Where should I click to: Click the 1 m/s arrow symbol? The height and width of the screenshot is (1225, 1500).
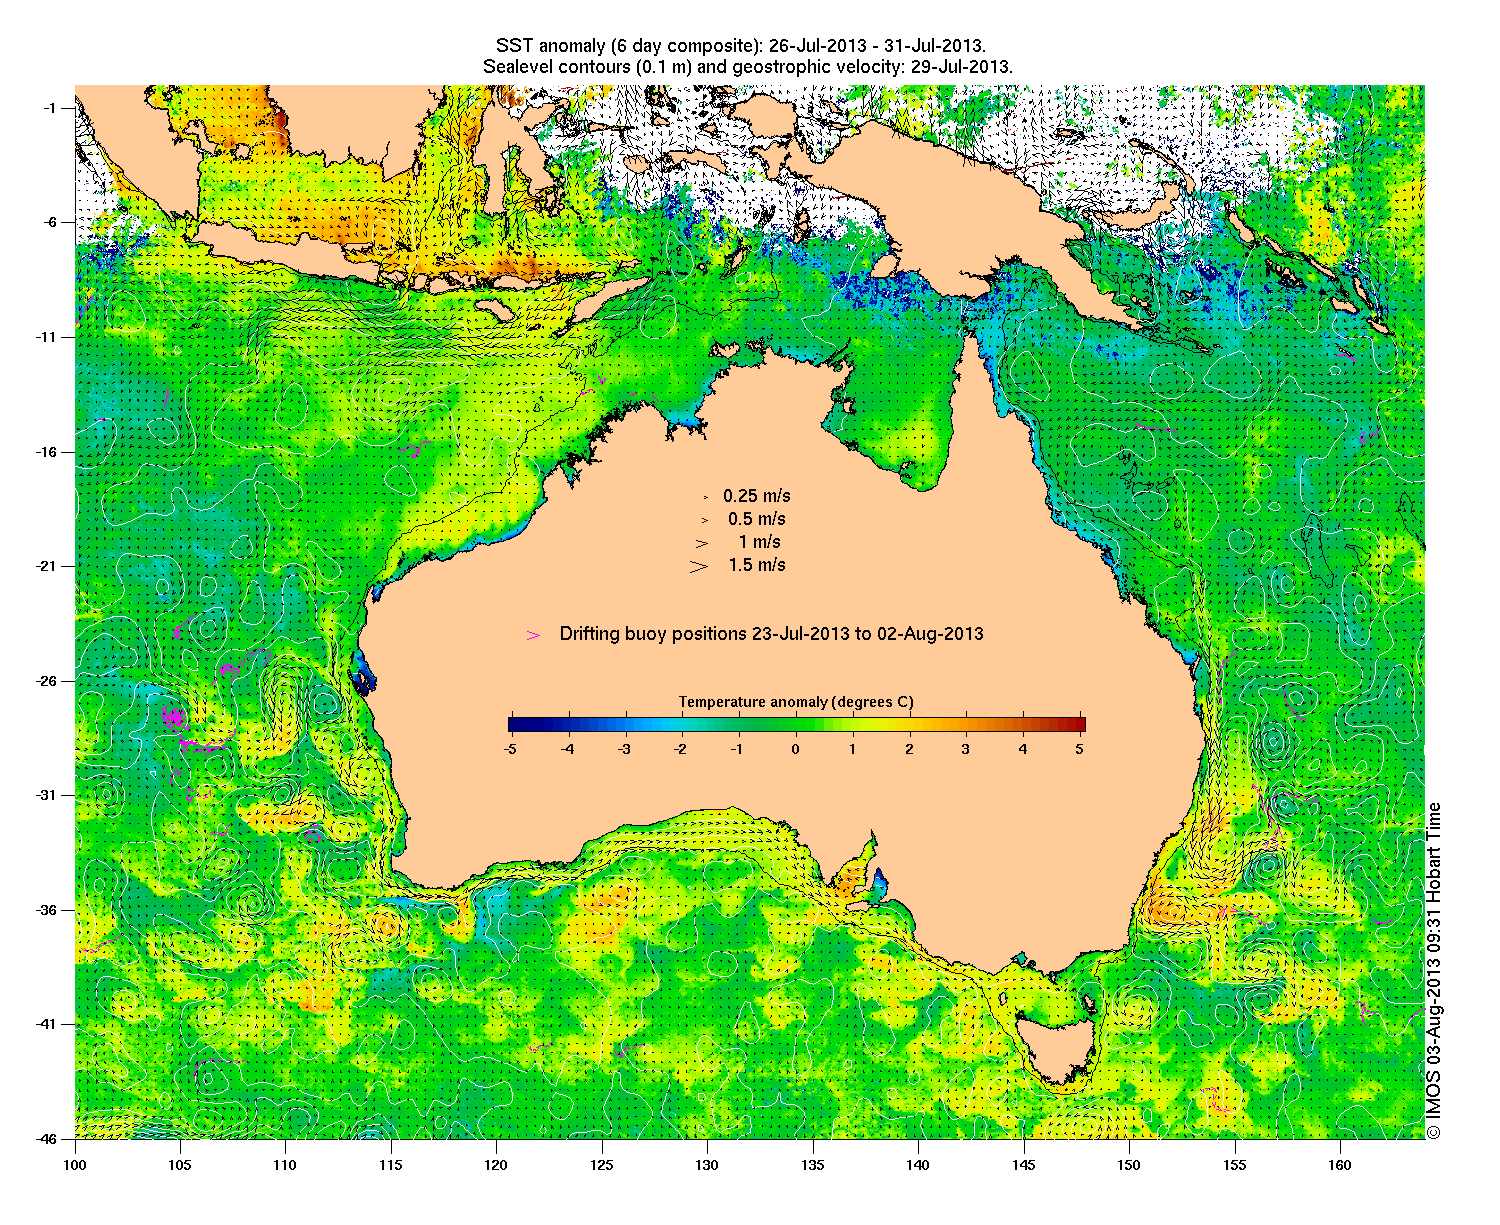point(703,543)
